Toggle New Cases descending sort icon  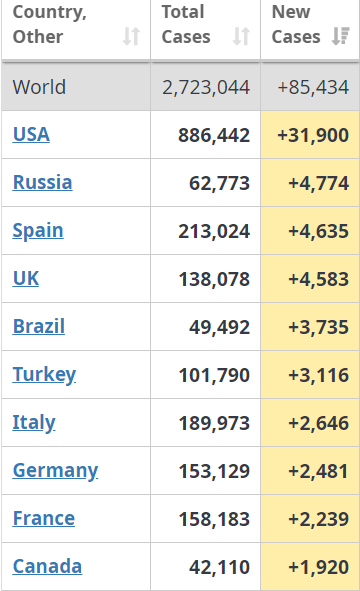click(x=341, y=36)
